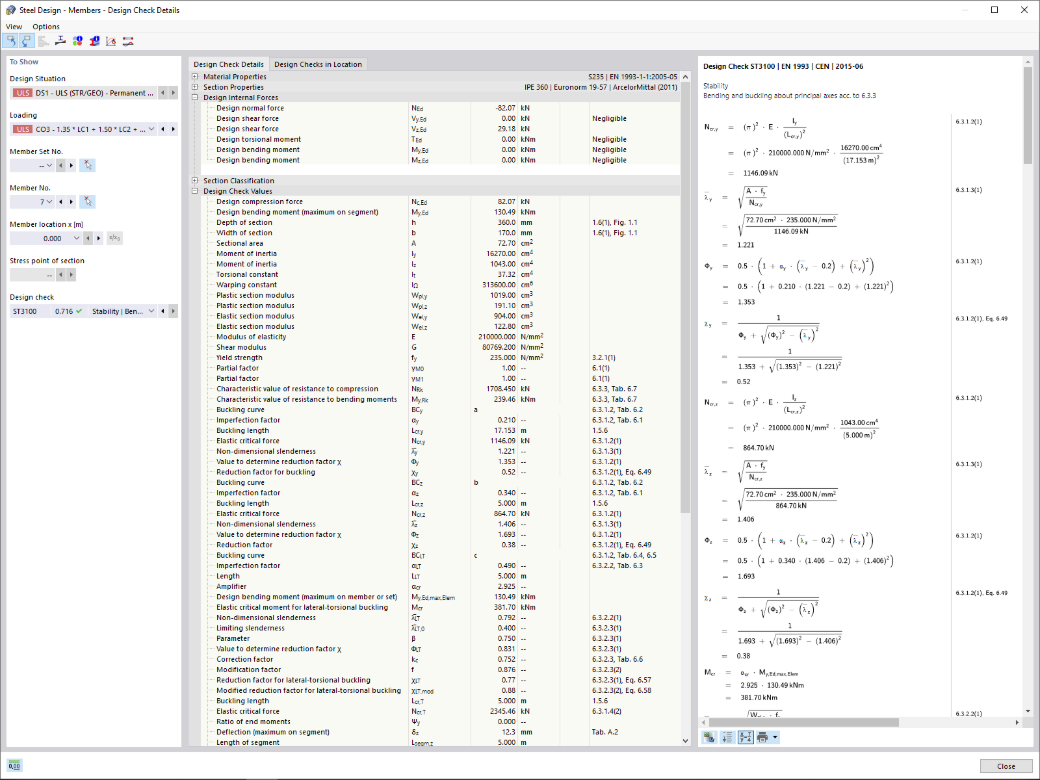Viewport: 1040px width, 780px height.
Task: Go to next design check arrow
Action: point(173,311)
